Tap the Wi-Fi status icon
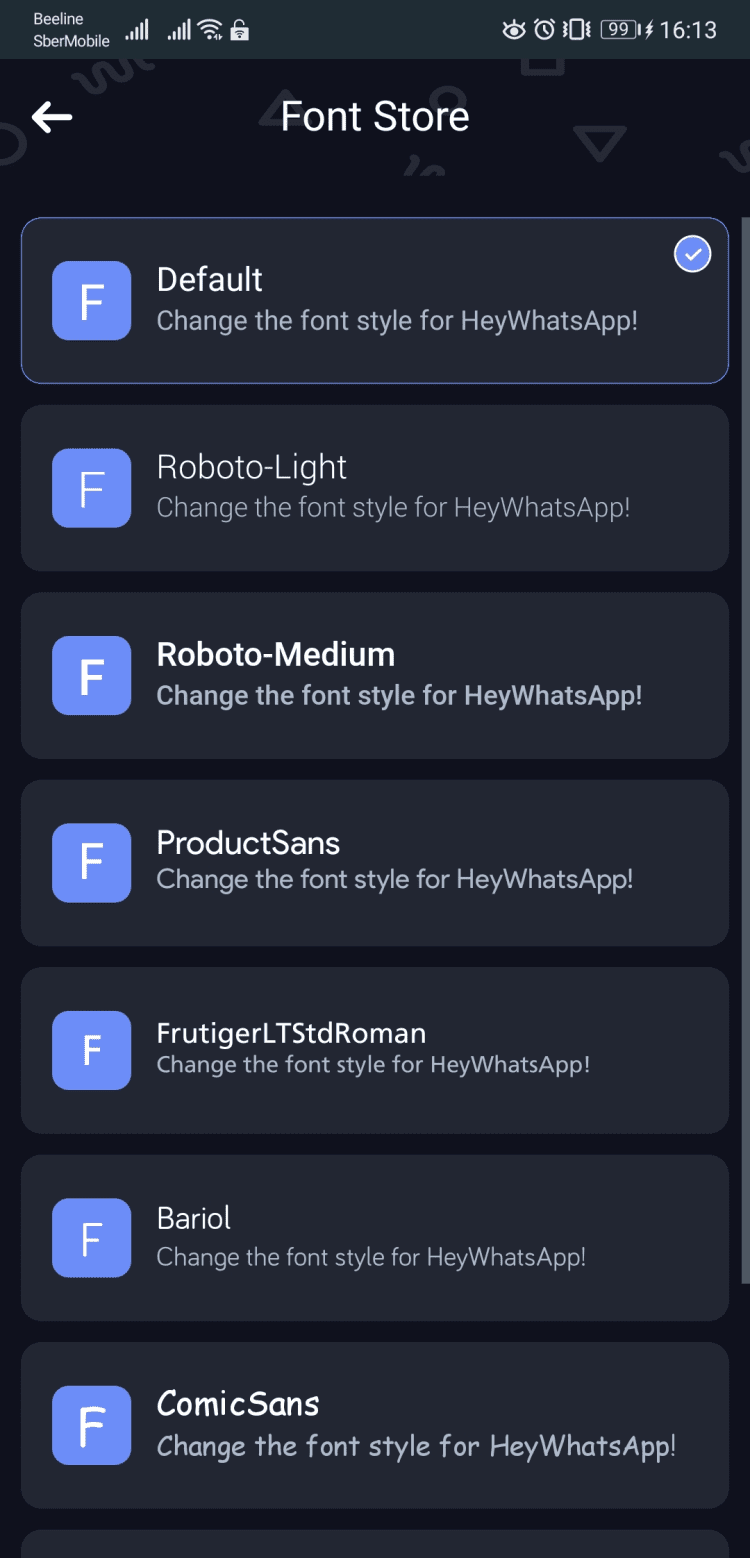This screenshot has width=750, height=1558. point(209,30)
